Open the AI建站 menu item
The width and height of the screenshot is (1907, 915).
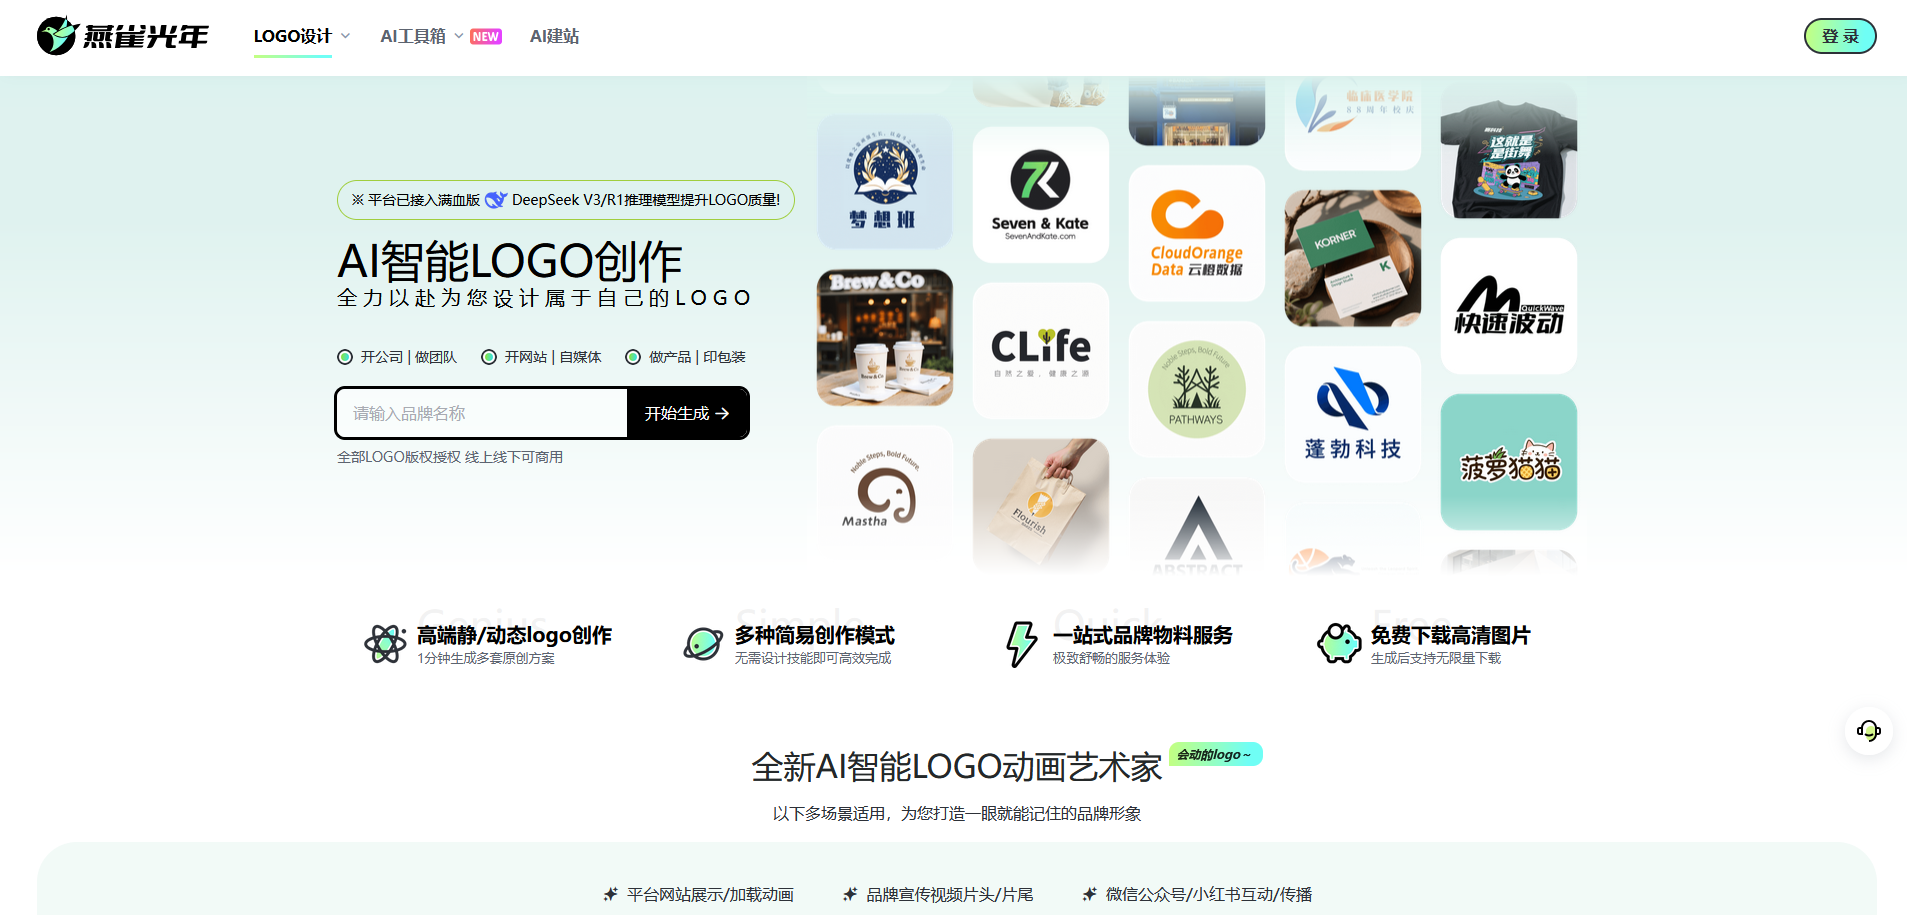tap(554, 36)
